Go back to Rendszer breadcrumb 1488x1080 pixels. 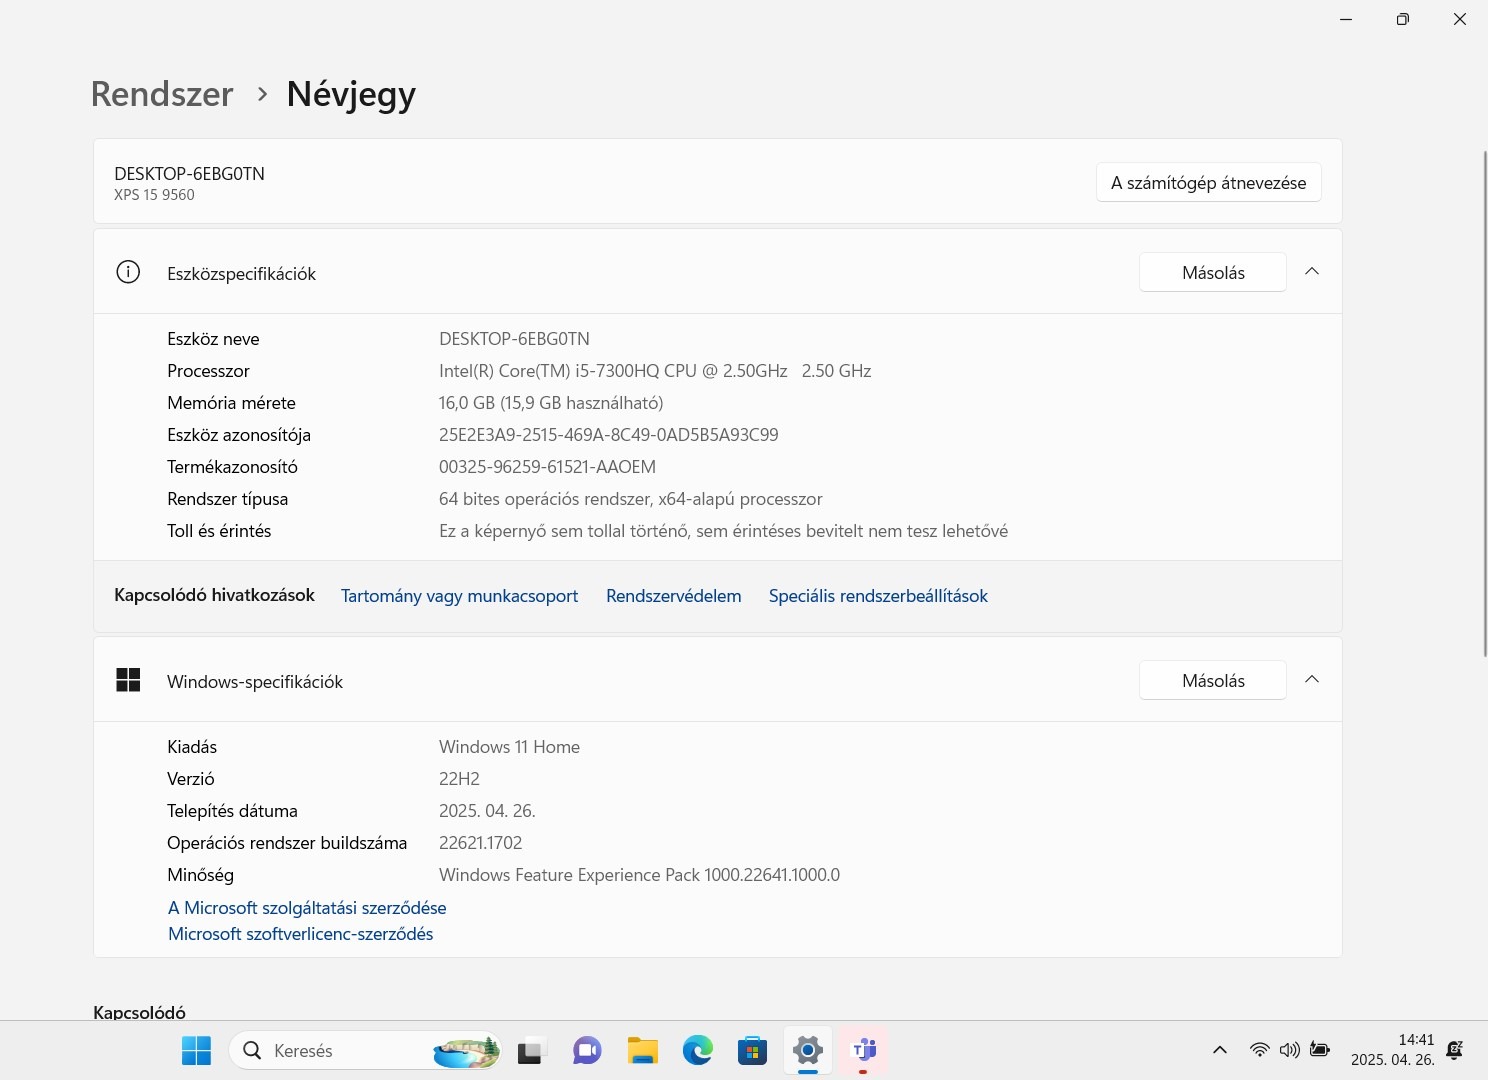162,94
